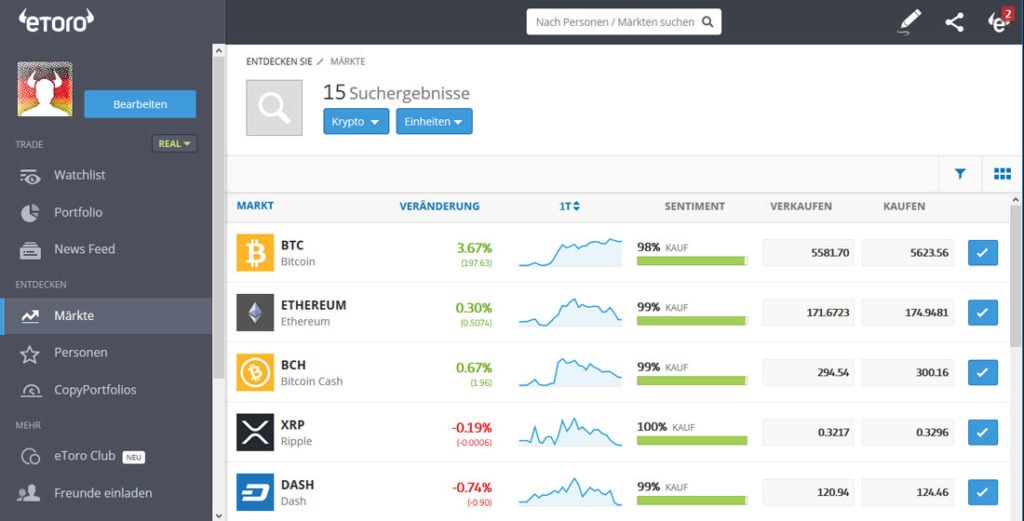
Task: Click the Bitcoin BTC logo icon
Action: coord(255,253)
